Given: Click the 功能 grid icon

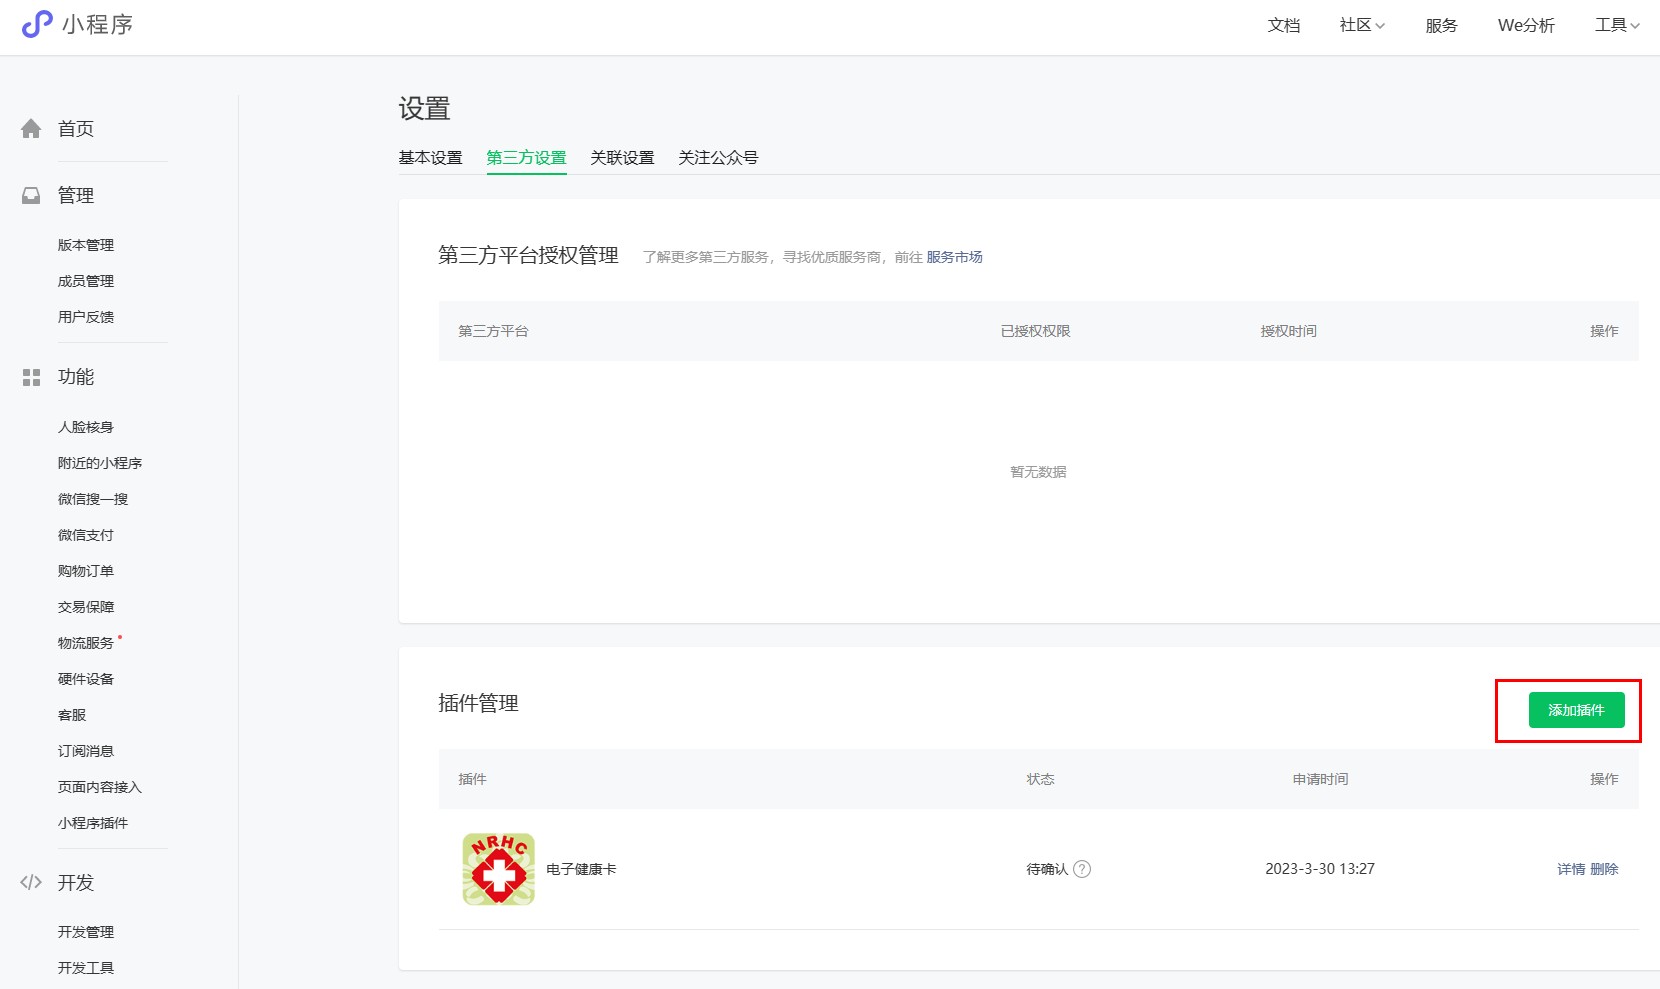Looking at the screenshot, I should (31, 377).
